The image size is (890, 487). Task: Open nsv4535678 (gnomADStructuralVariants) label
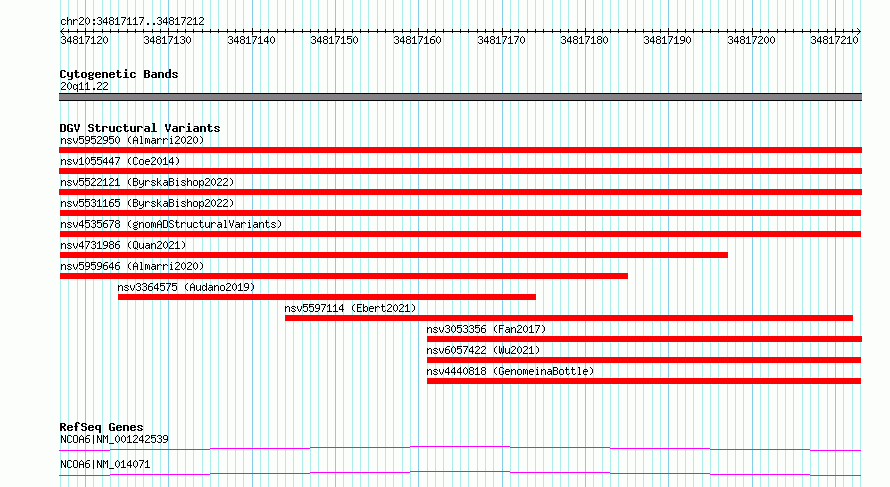pos(171,224)
